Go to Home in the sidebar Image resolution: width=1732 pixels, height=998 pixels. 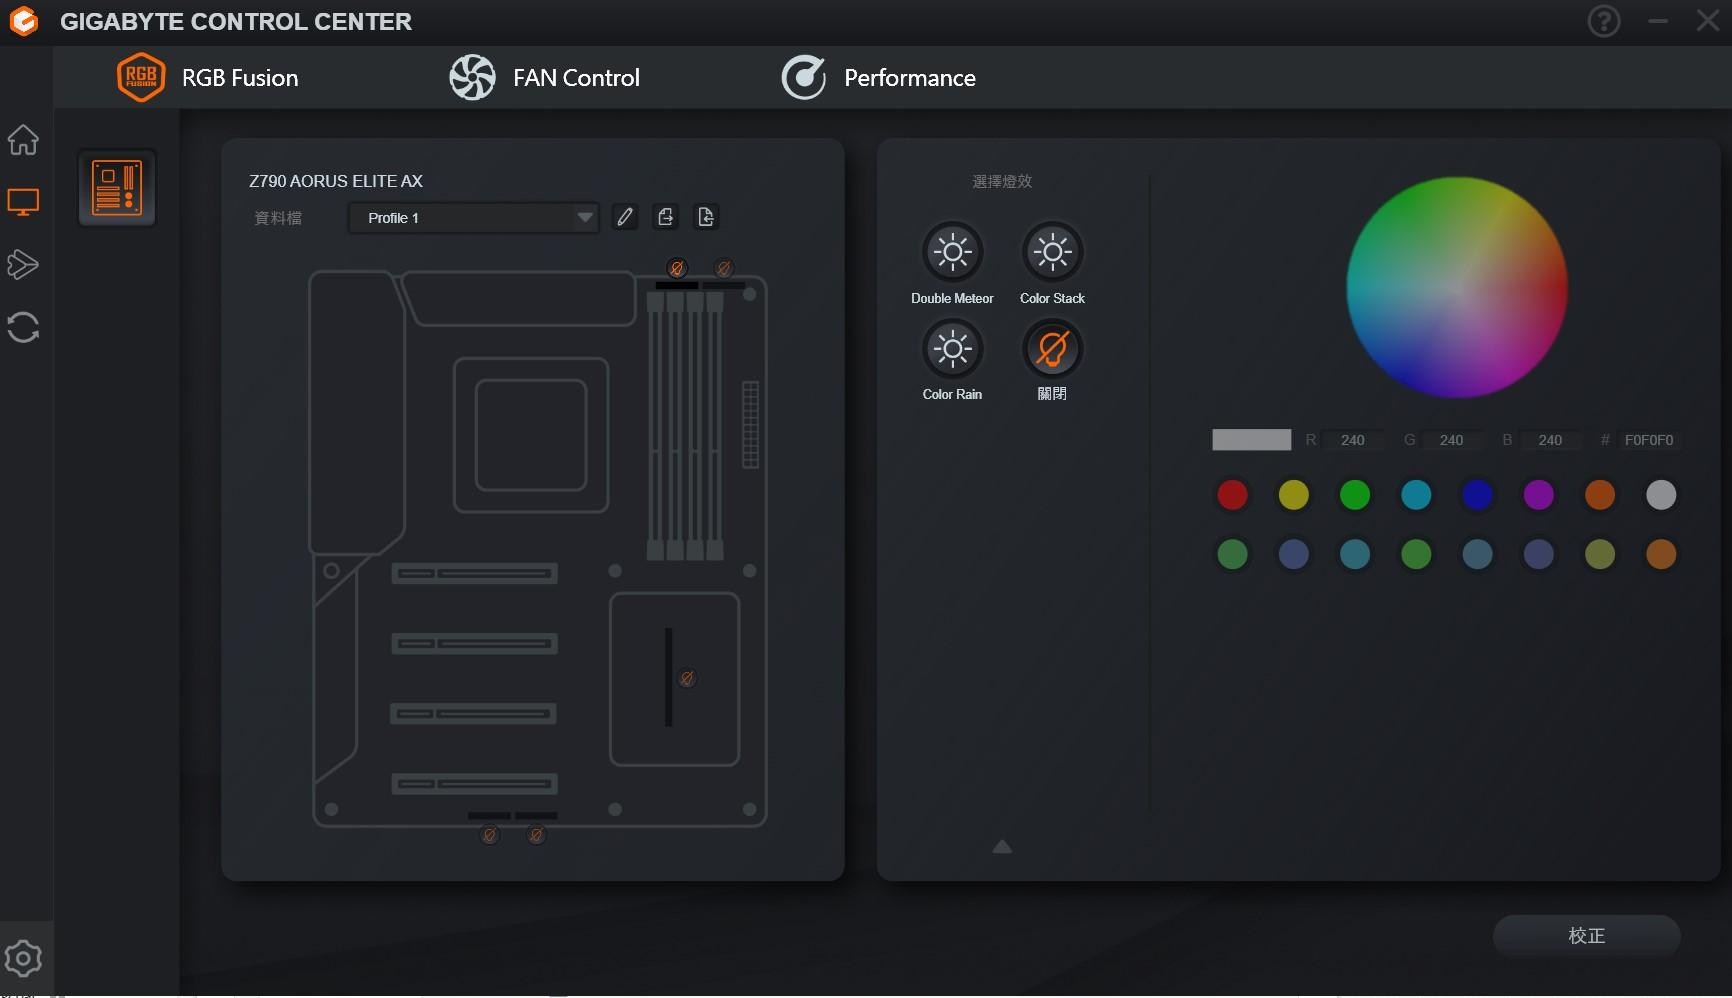[x=23, y=140]
